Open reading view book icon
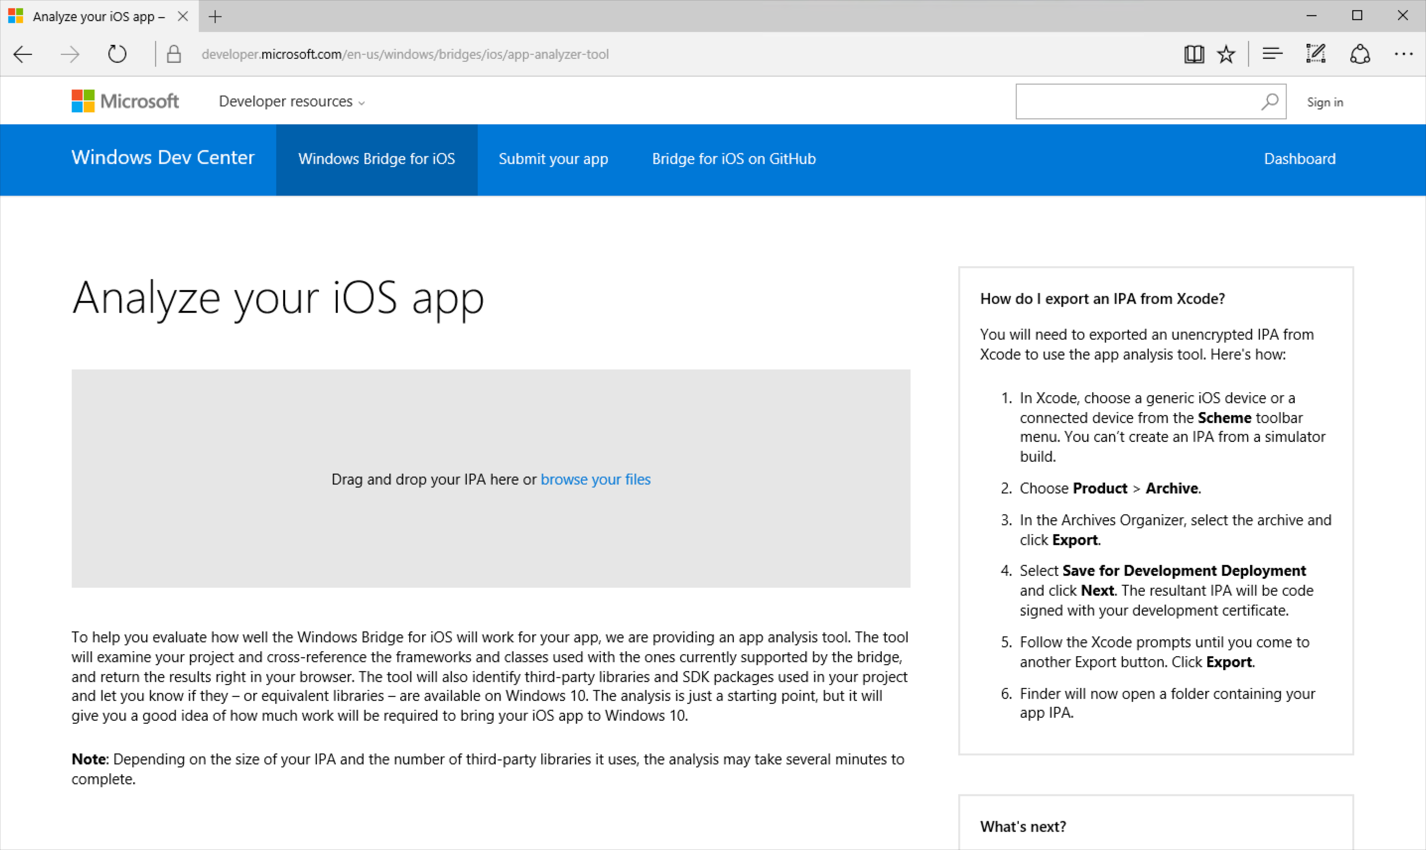This screenshot has width=1426, height=850. [x=1194, y=54]
